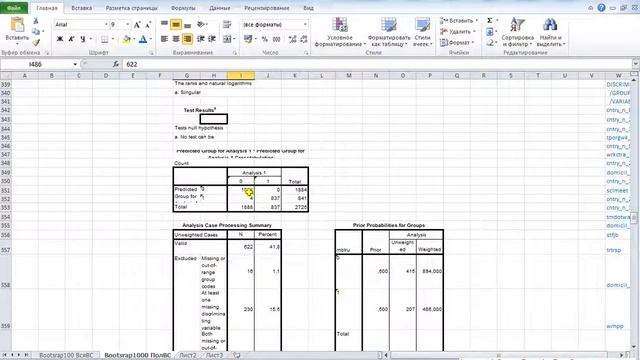Open the Файл tab
This screenshot has width=640, height=360.
click(x=14, y=8)
